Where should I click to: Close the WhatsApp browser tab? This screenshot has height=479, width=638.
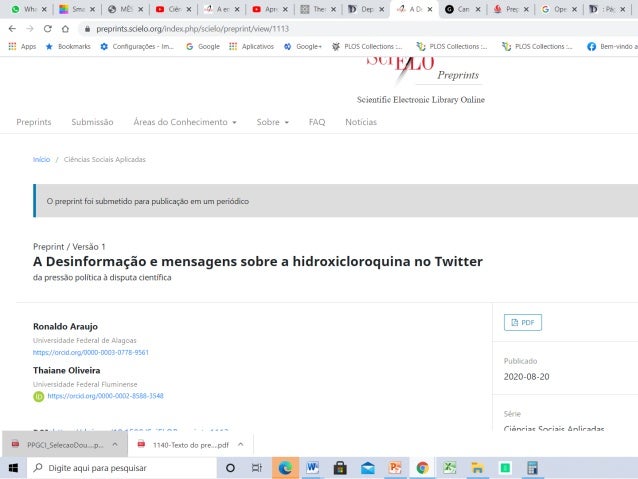(44, 9)
